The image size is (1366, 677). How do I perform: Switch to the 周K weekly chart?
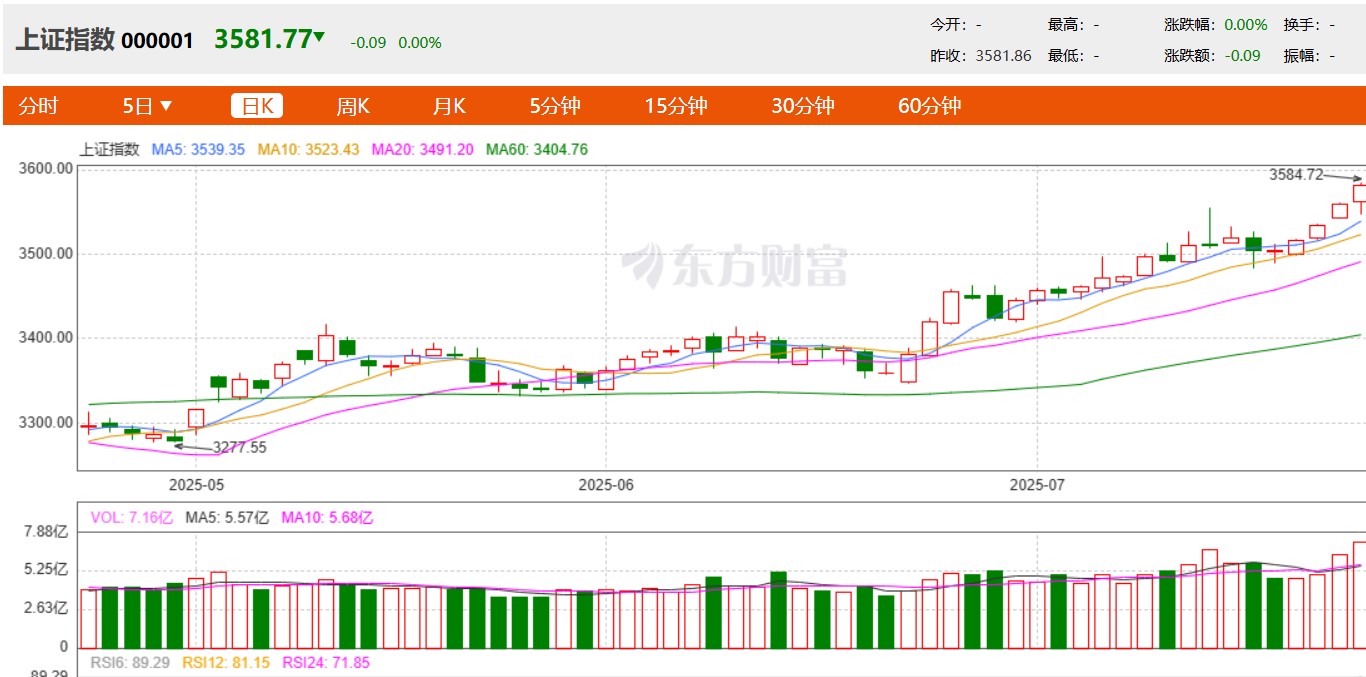click(x=353, y=106)
